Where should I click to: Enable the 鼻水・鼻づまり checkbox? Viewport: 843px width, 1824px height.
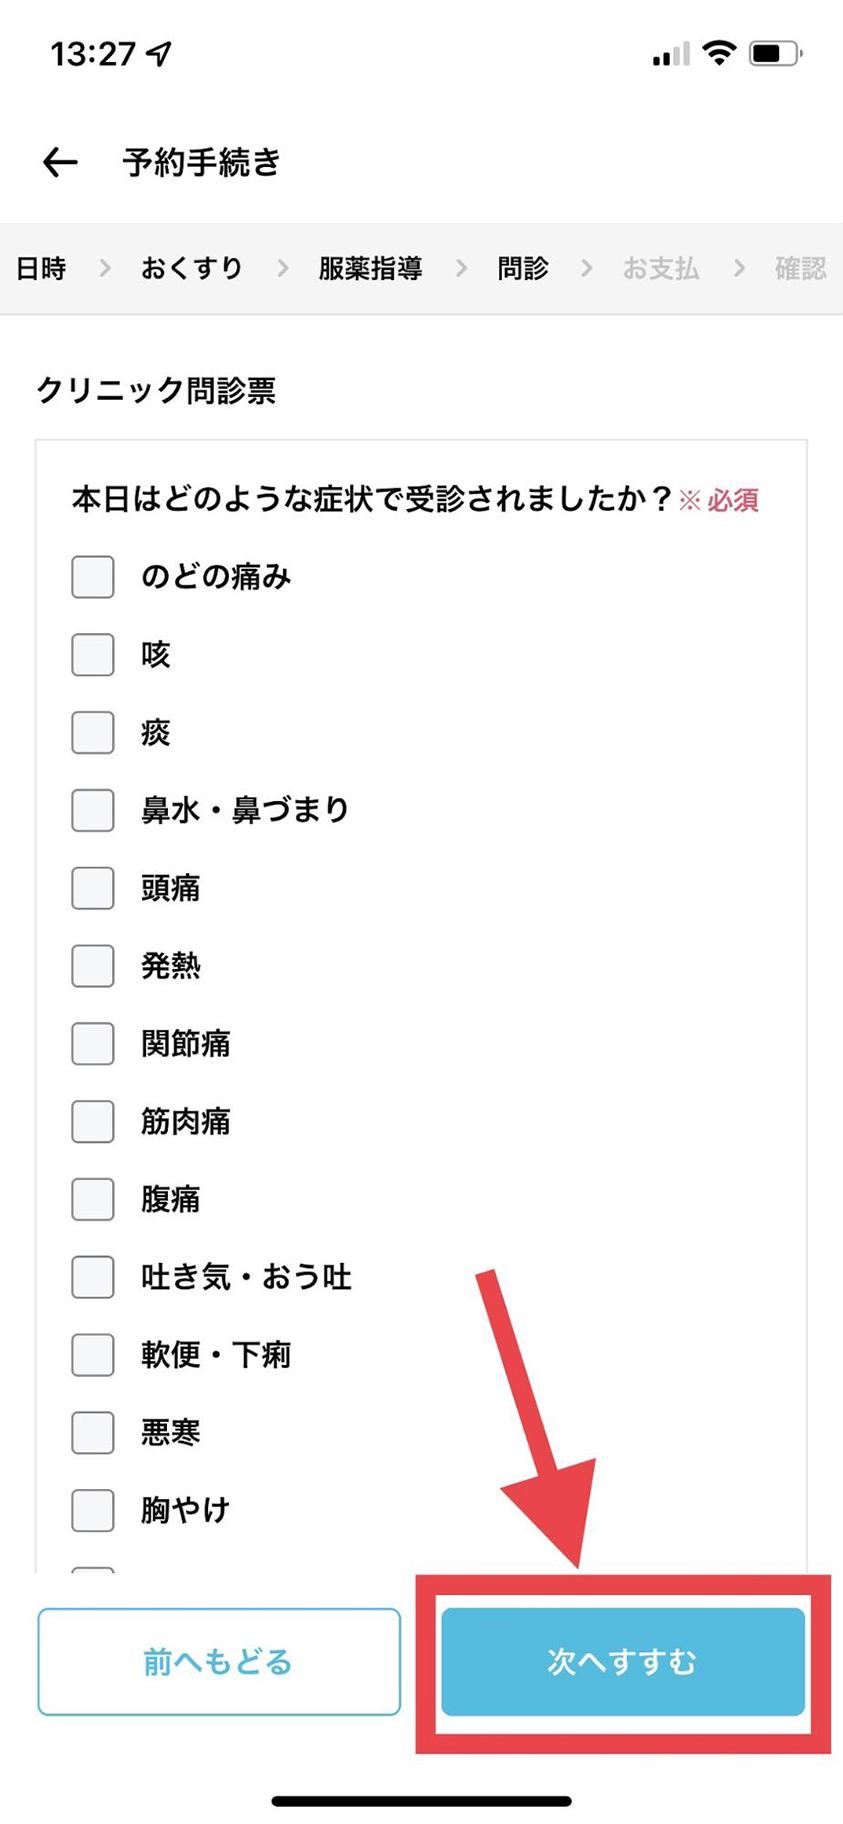click(x=93, y=810)
